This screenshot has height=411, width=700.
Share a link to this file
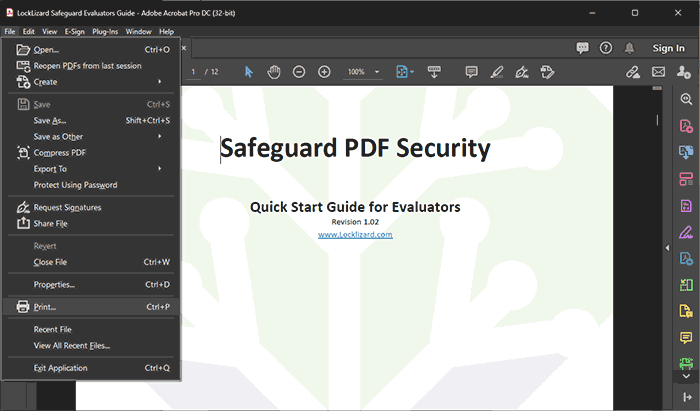click(633, 72)
